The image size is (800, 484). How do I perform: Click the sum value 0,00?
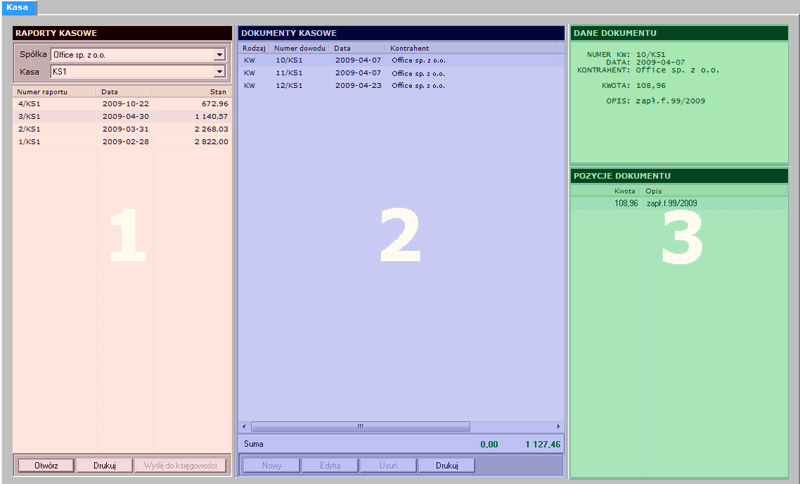pyautogui.click(x=489, y=444)
